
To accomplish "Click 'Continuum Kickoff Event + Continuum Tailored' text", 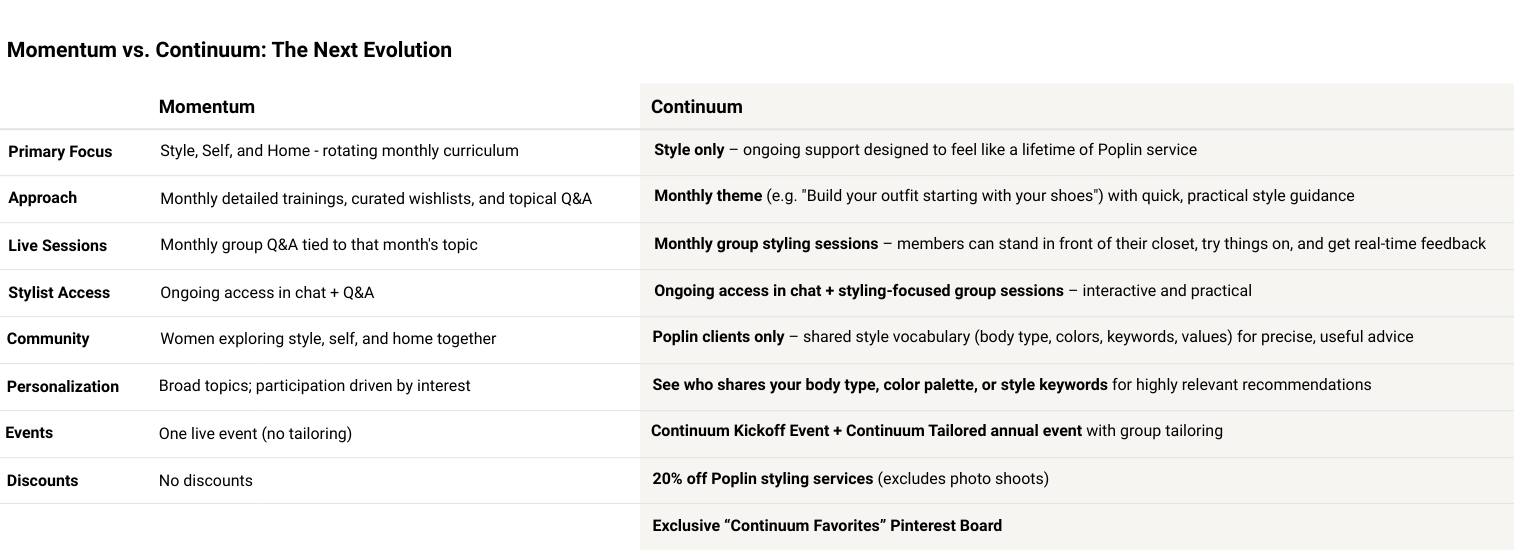I will point(866,431).
